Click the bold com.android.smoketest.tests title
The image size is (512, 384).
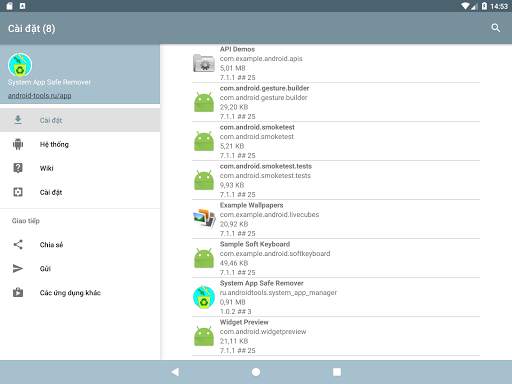[x=266, y=166]
